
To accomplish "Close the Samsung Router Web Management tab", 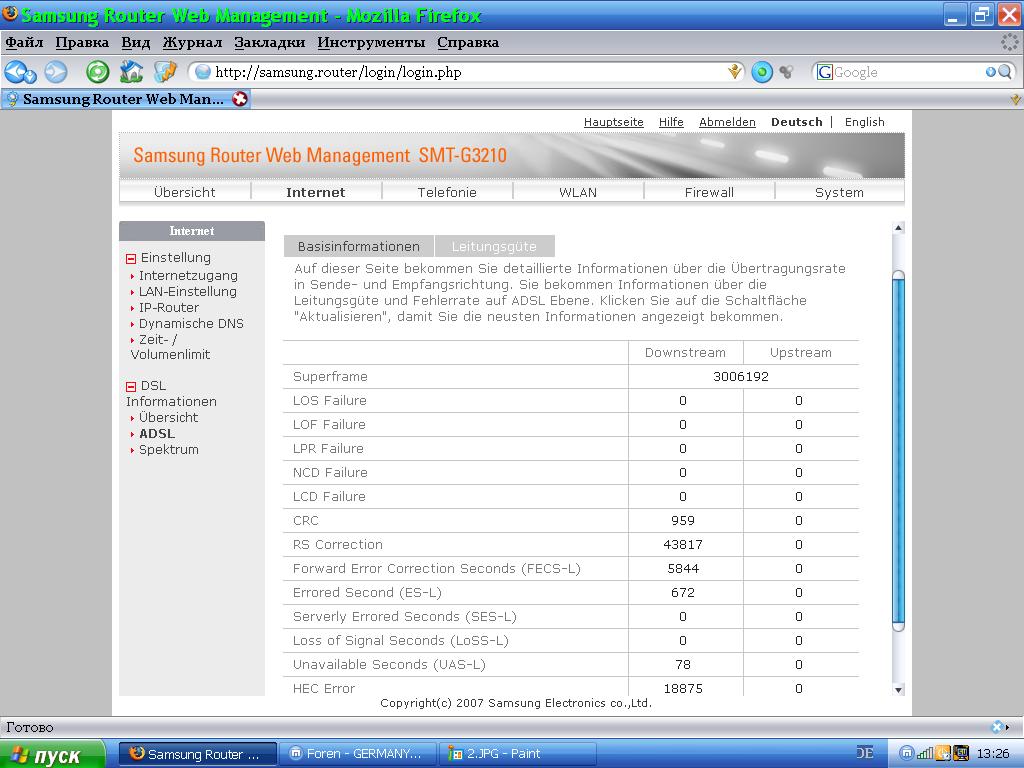I will coord(240,99).
